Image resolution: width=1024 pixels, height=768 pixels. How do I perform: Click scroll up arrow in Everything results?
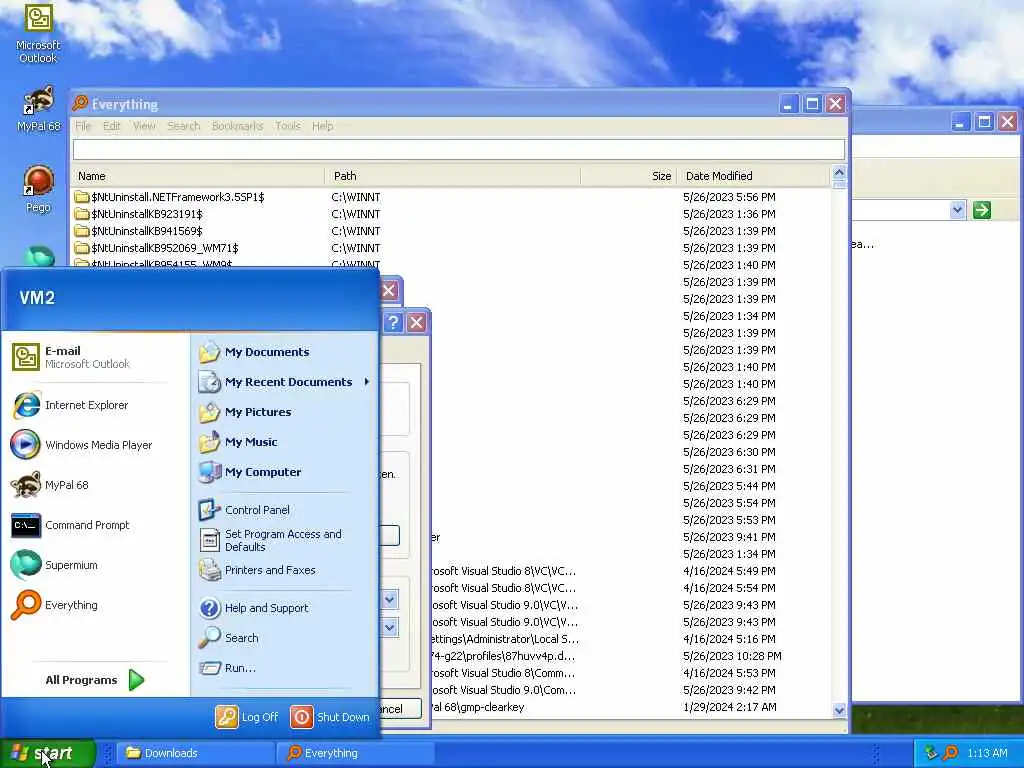click(x=839, y=174)
